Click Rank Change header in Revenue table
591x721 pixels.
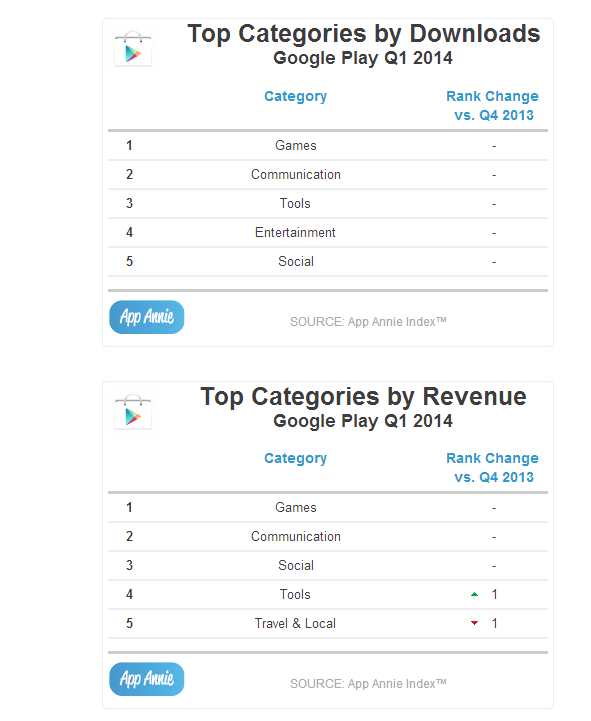tap(493, 467)
